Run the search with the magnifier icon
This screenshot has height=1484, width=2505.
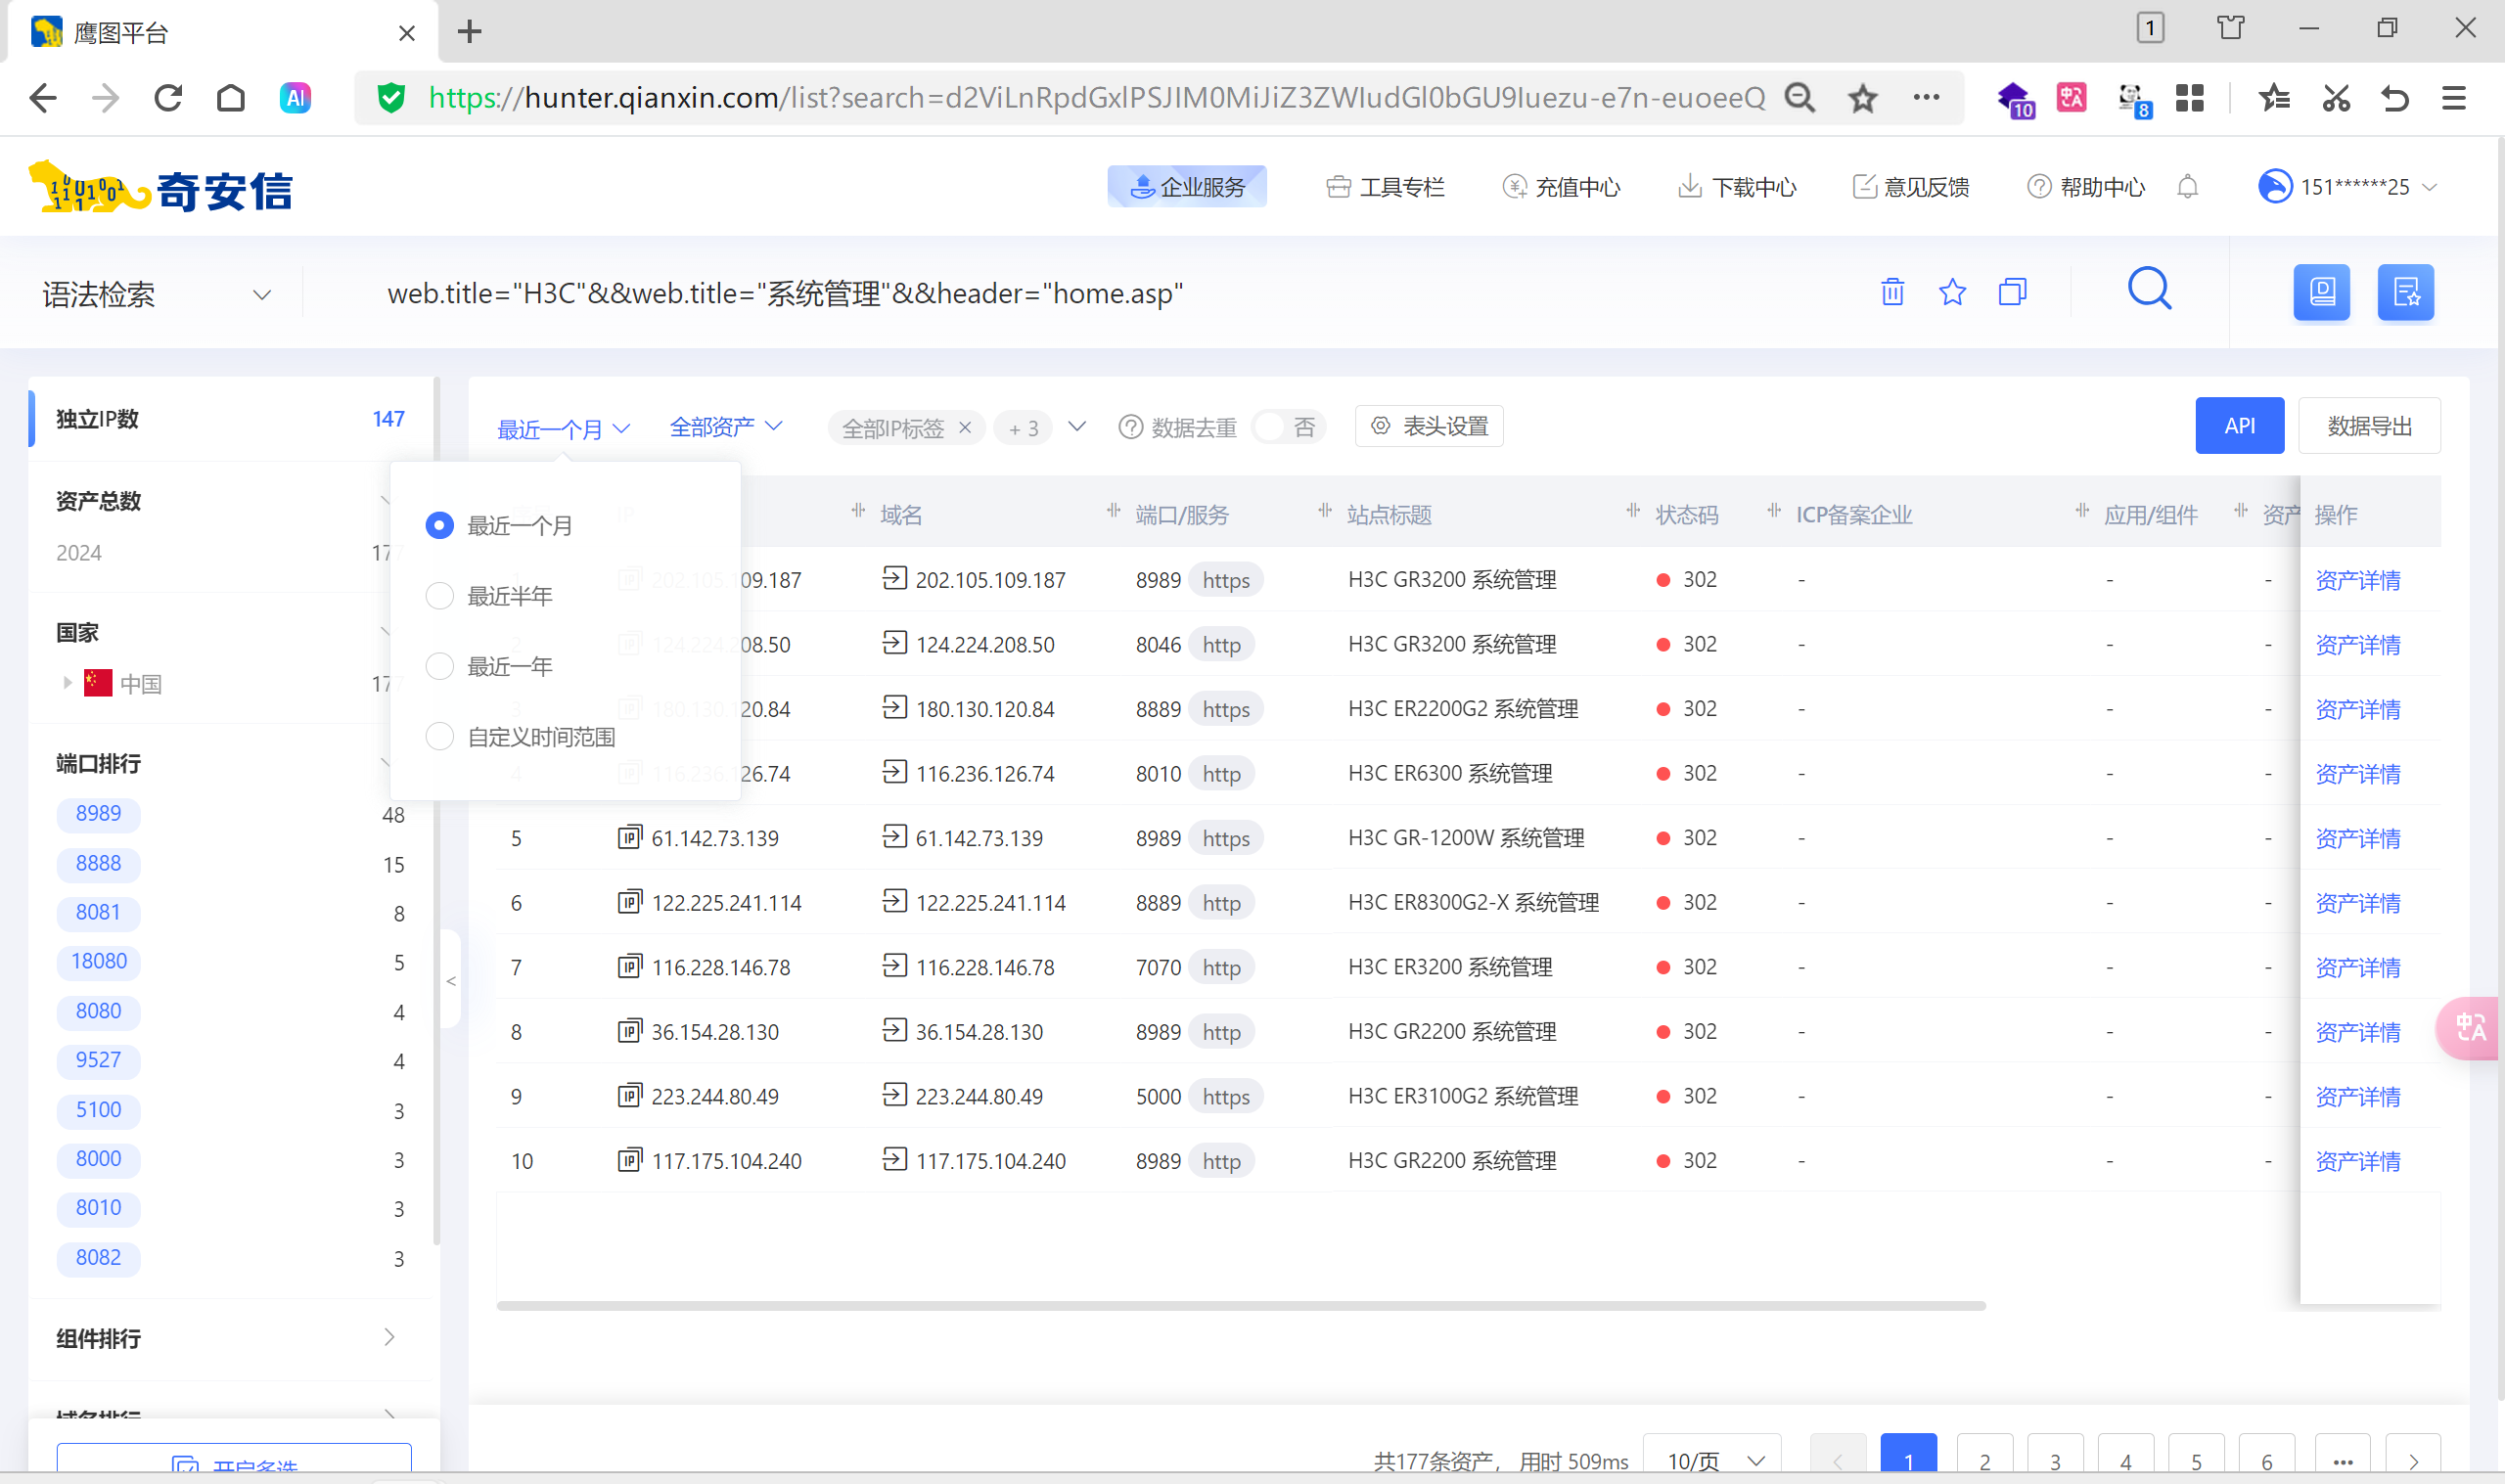[x=2149, y=290]
